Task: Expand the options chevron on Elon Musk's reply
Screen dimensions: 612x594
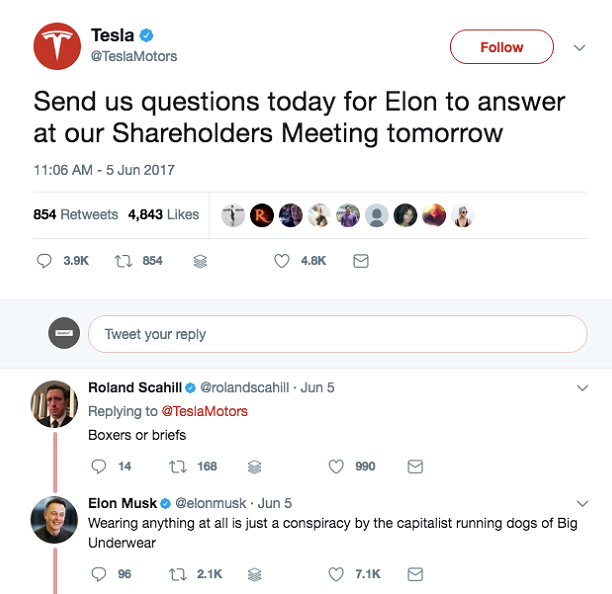Action: (583, 503)
